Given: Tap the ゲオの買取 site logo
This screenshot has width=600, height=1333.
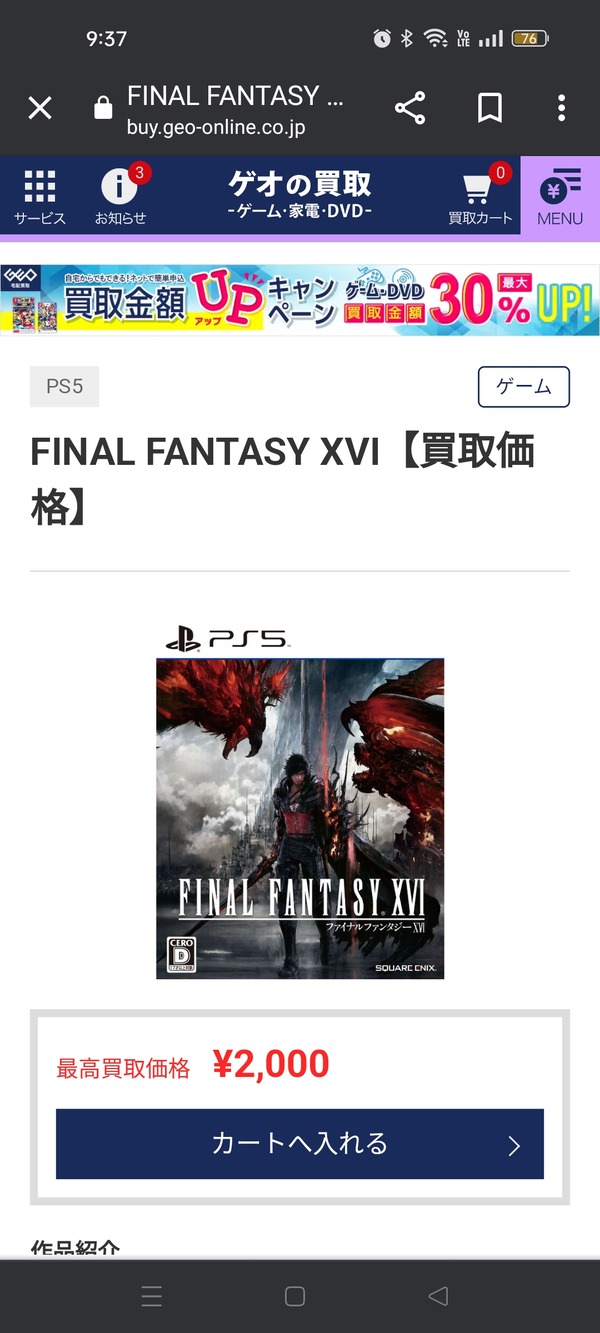Looking at the screenshot, I should click(300, 195).
